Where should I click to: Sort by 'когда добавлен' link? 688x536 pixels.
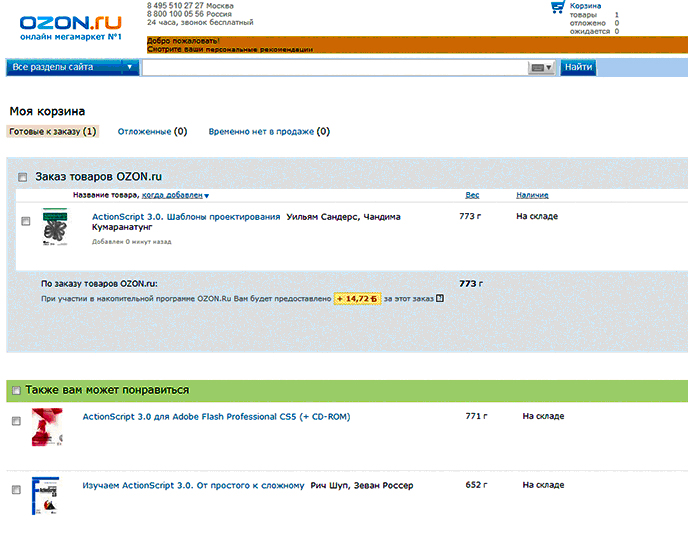tap(172, 195)
